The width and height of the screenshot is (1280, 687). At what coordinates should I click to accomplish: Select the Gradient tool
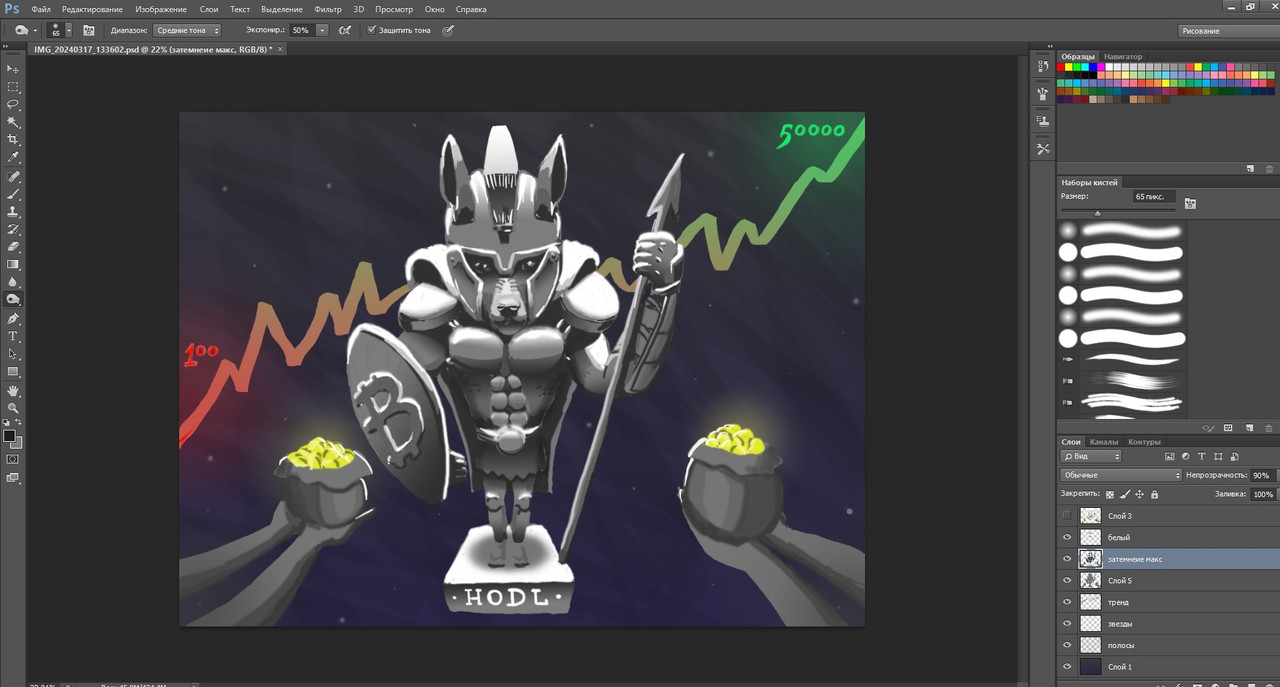coord(13,265)
